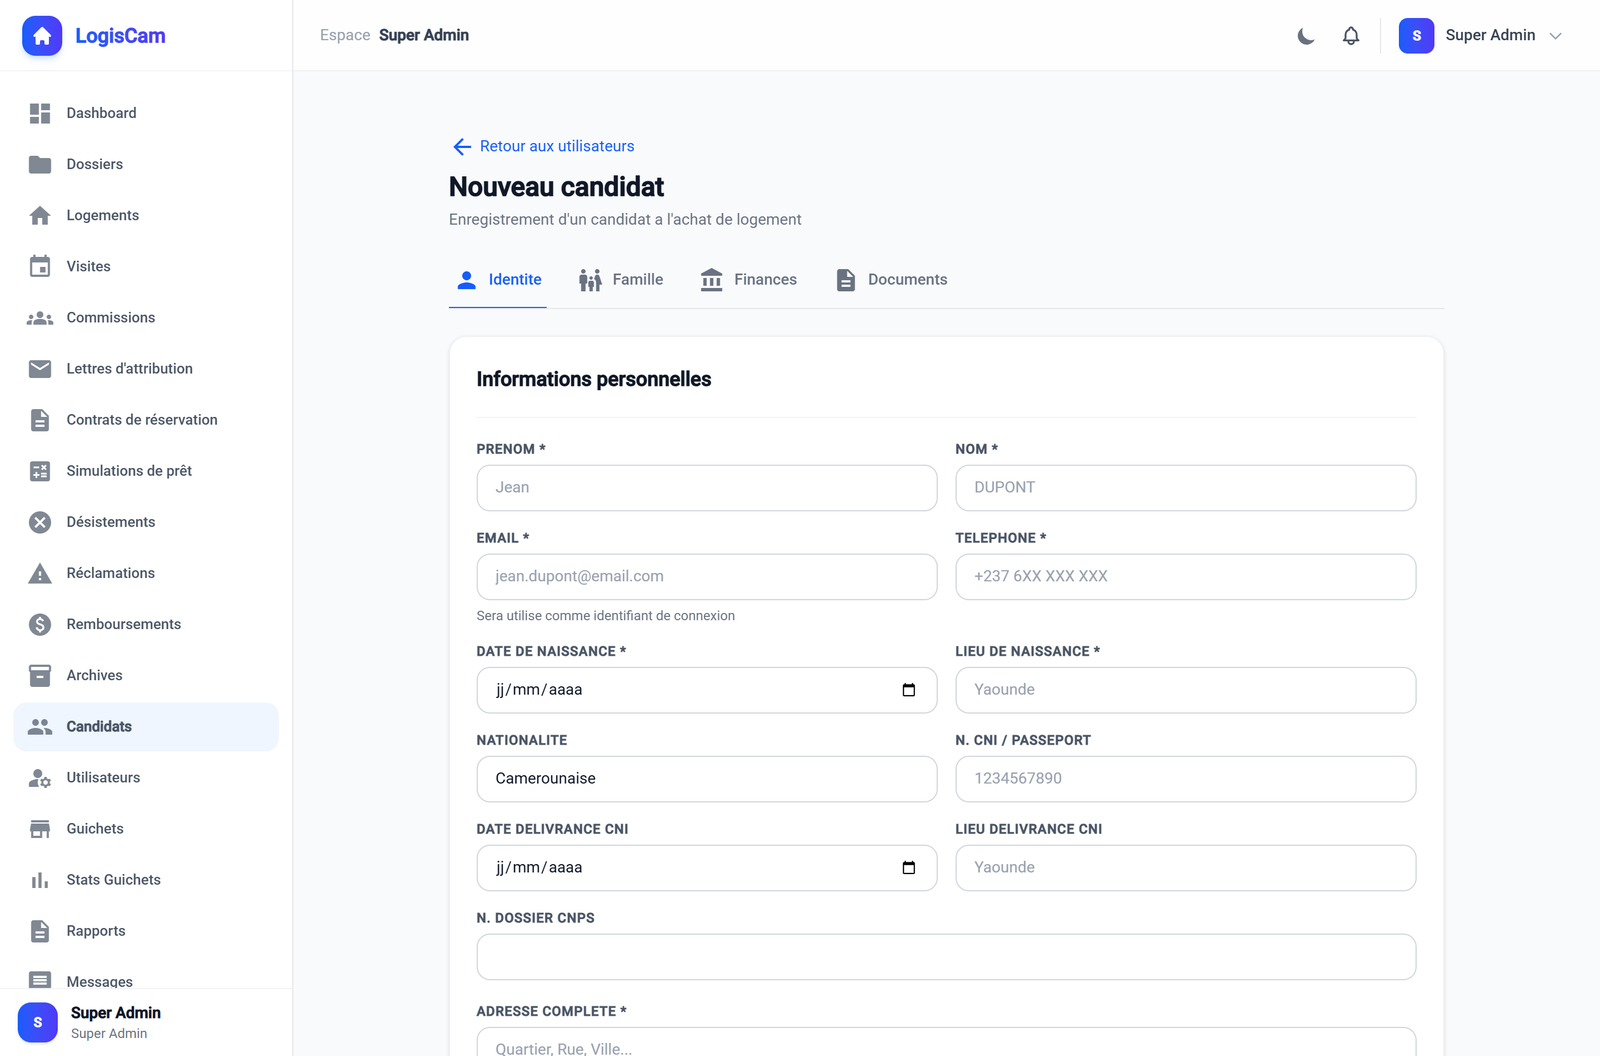The image size is (1600, 1056).
Task: Open notifications bell icon
Action: 1351,36
